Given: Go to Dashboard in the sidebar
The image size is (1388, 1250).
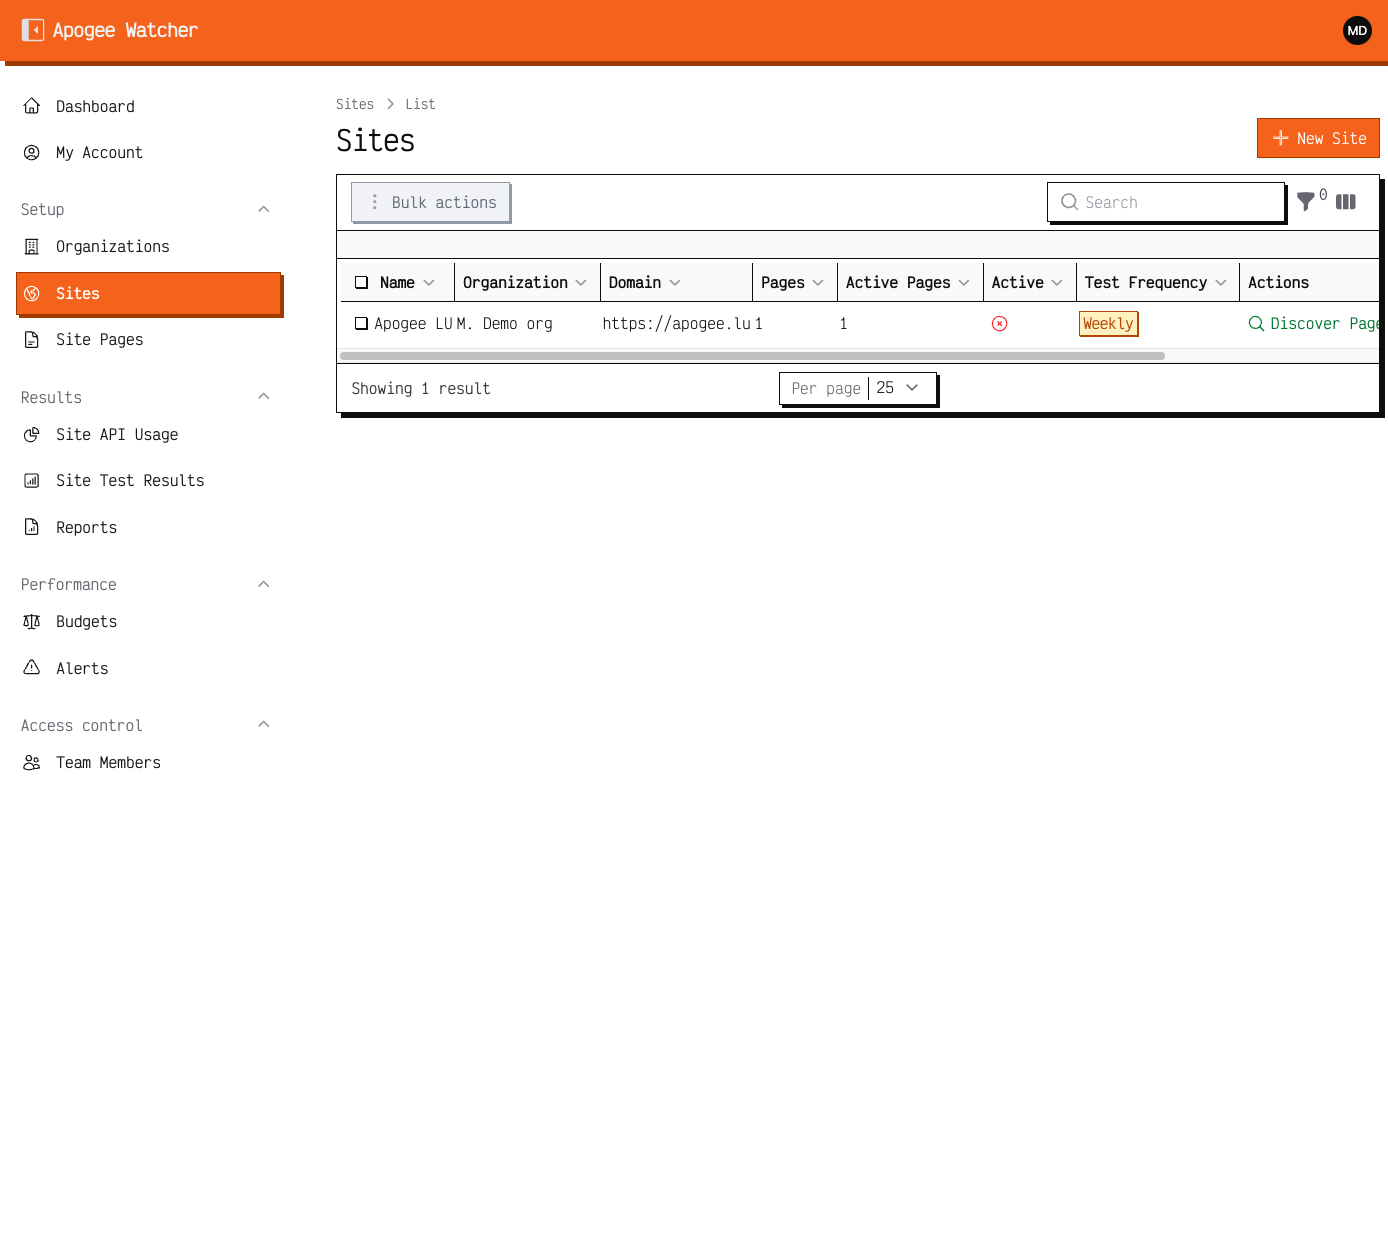Looking at the screenshot, I should coord(148,106).
